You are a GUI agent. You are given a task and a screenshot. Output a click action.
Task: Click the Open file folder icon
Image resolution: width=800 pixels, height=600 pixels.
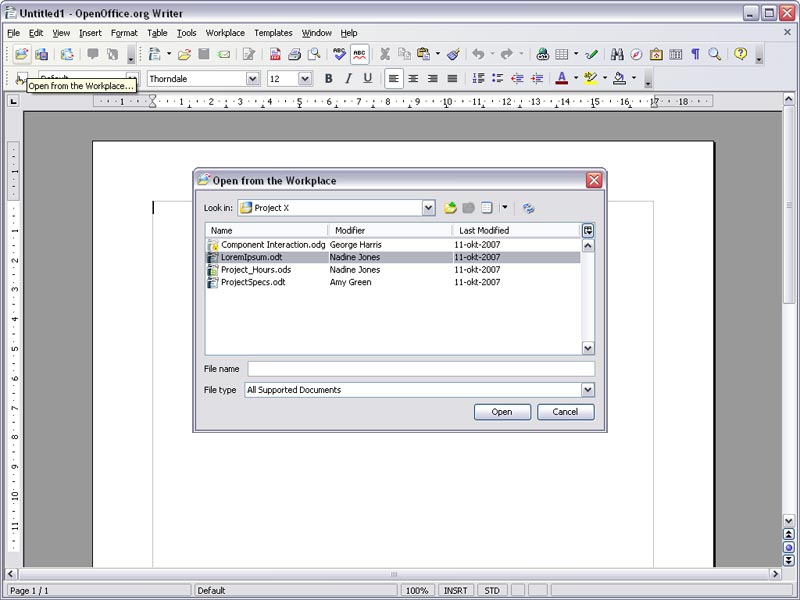(184, 54)
